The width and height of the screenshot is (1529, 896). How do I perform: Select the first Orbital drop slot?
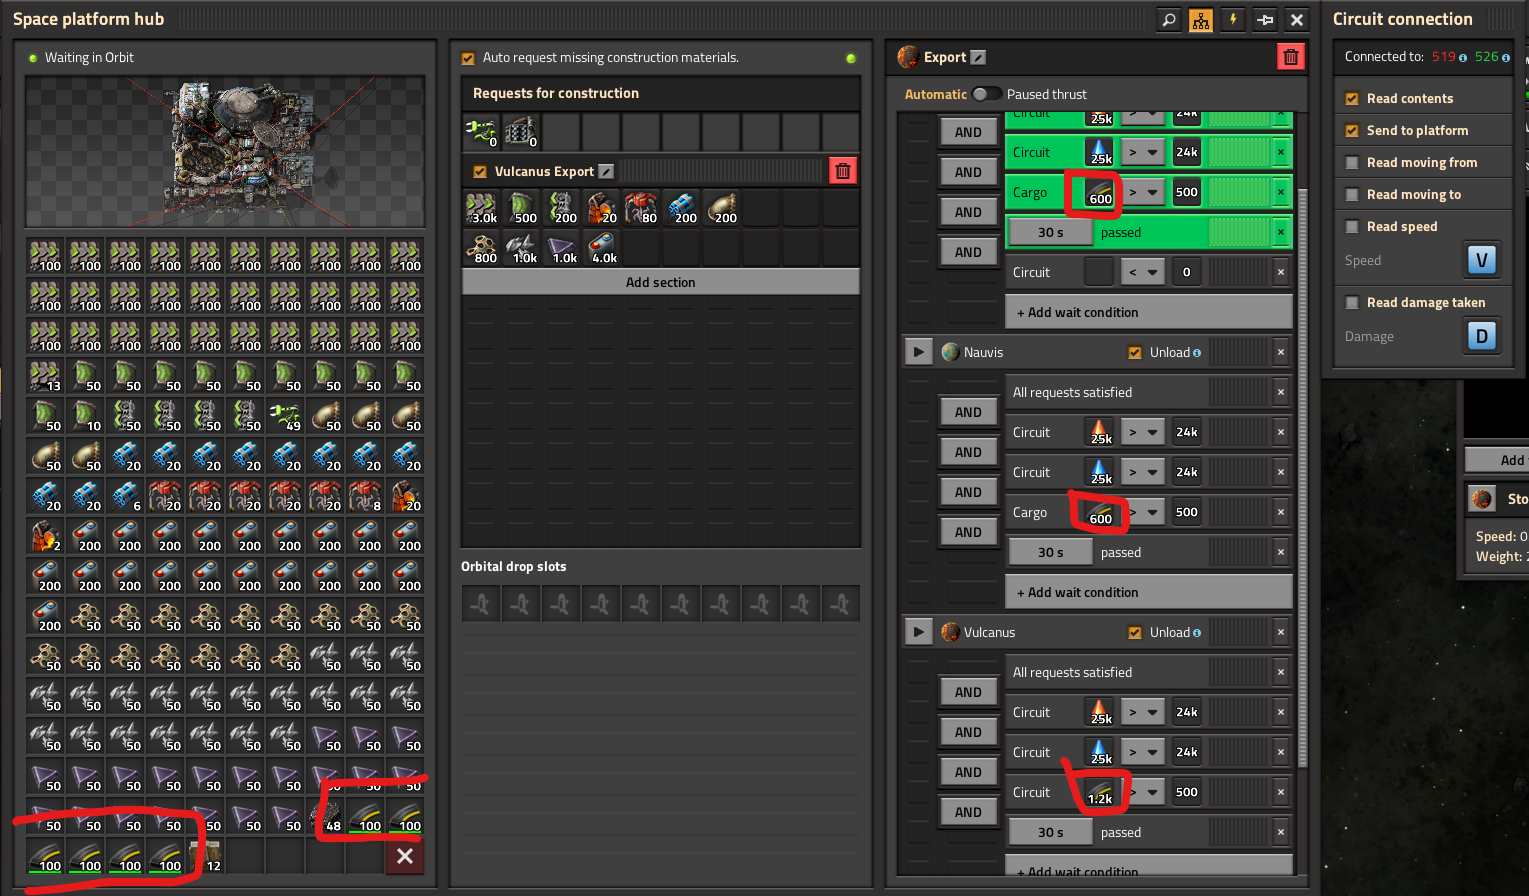pos(481,604)
